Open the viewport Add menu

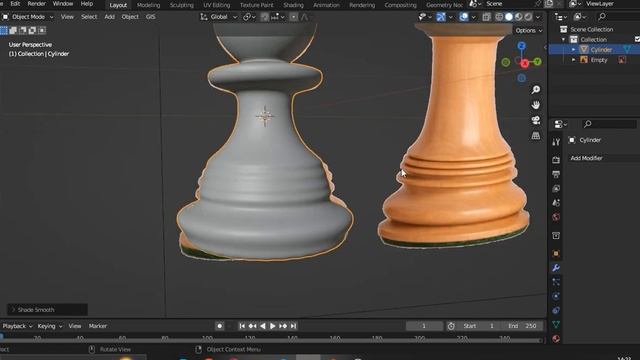(109, 17)
